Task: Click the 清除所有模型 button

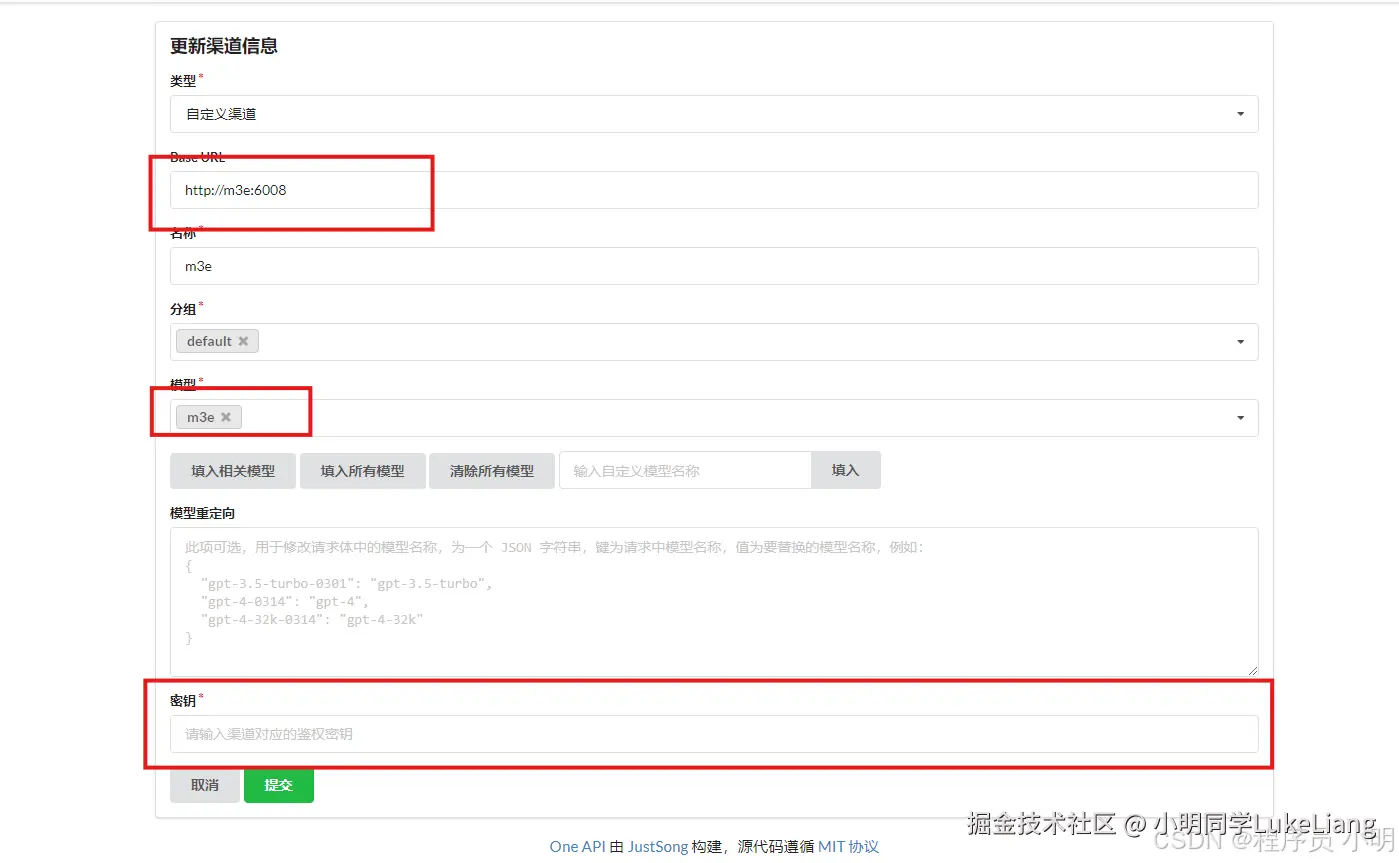Action: [x=491, y=470]
